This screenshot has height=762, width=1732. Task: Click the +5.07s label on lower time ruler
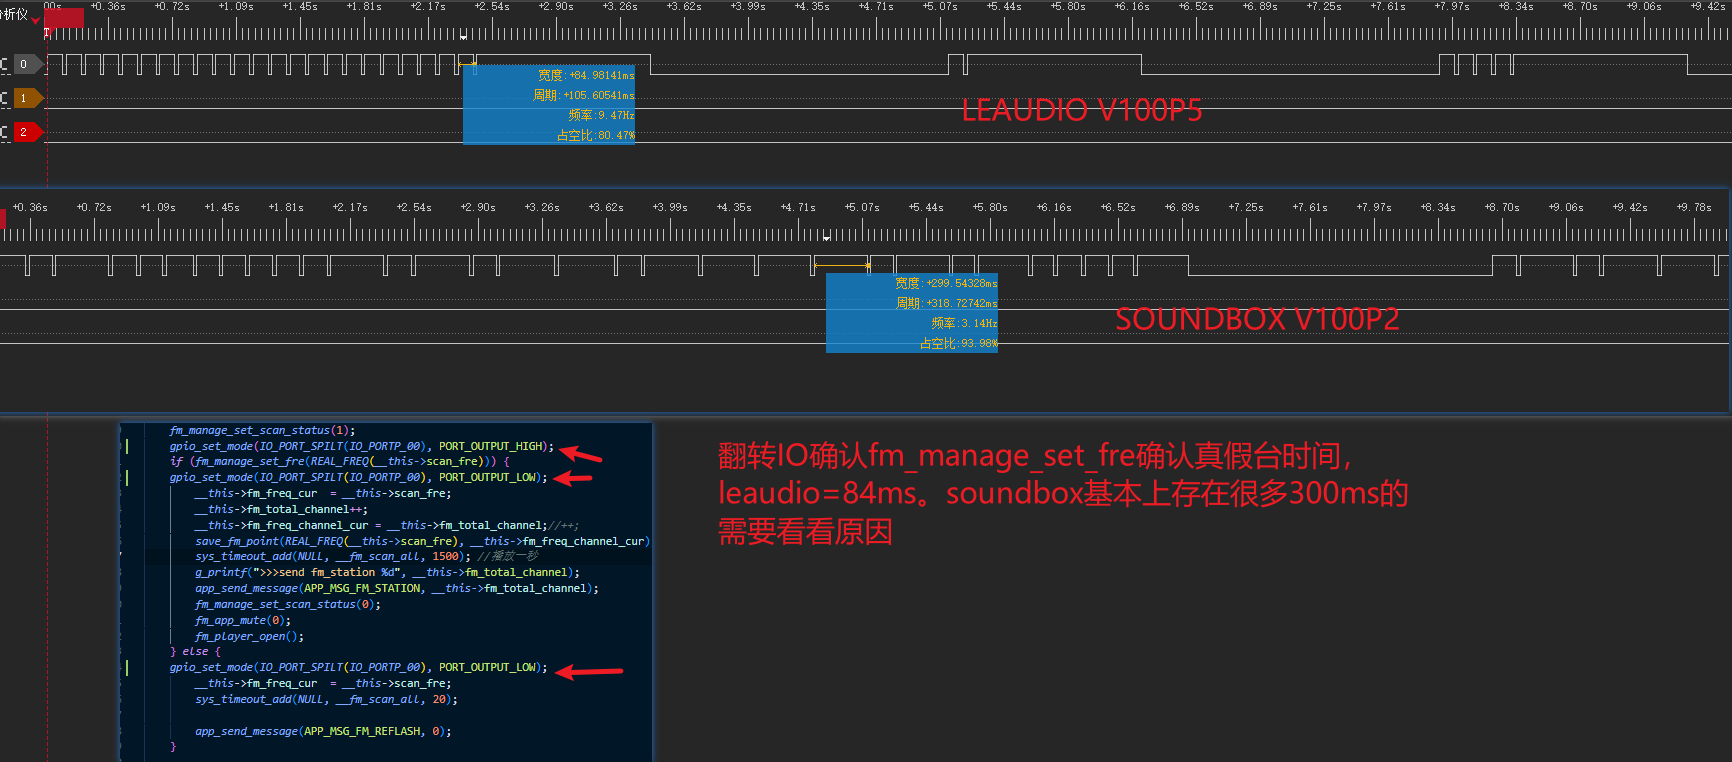862,208
